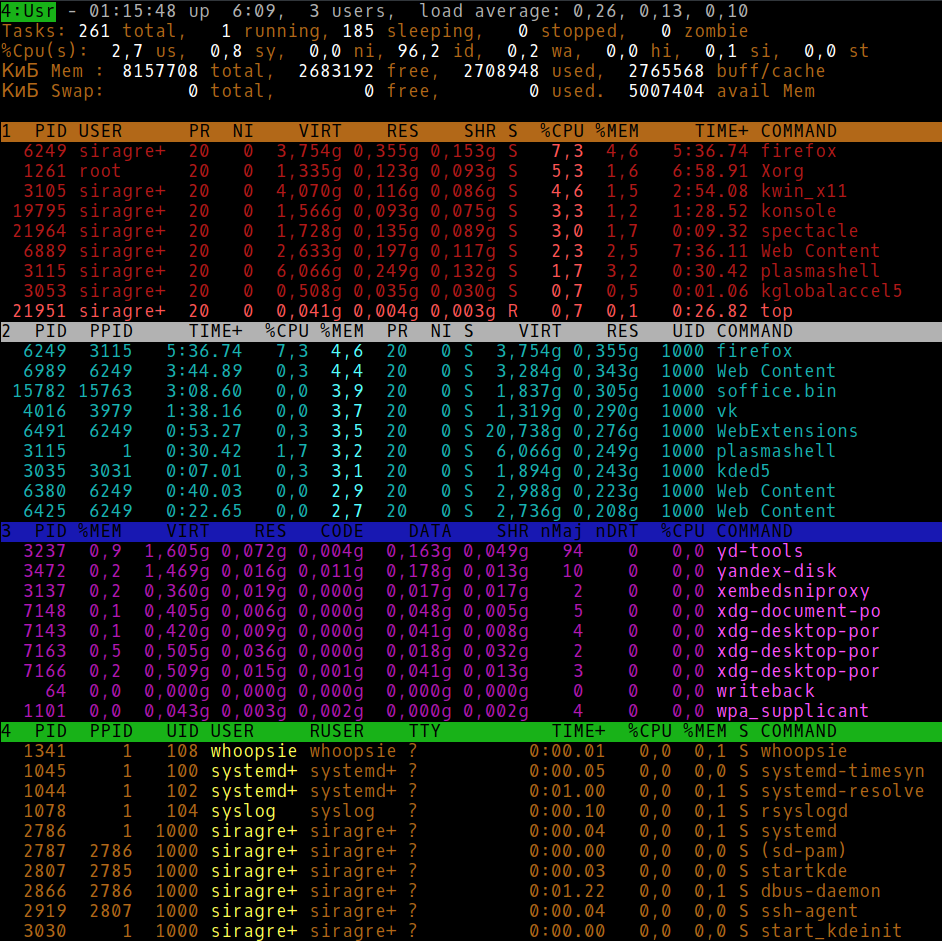Screen dimensions: 942x941
Task: Click the 4:Usr field group label
Action: tap(29, 11)
